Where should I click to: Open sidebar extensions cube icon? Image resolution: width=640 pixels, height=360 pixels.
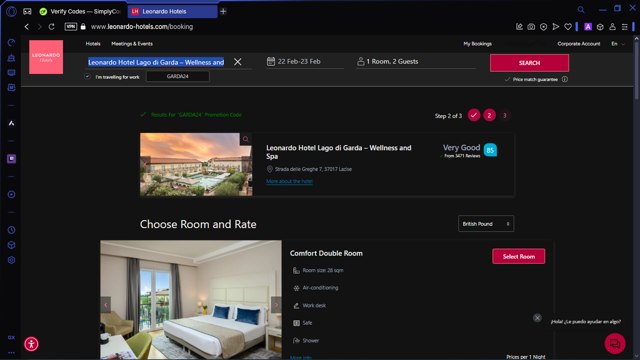pos(11,245)
